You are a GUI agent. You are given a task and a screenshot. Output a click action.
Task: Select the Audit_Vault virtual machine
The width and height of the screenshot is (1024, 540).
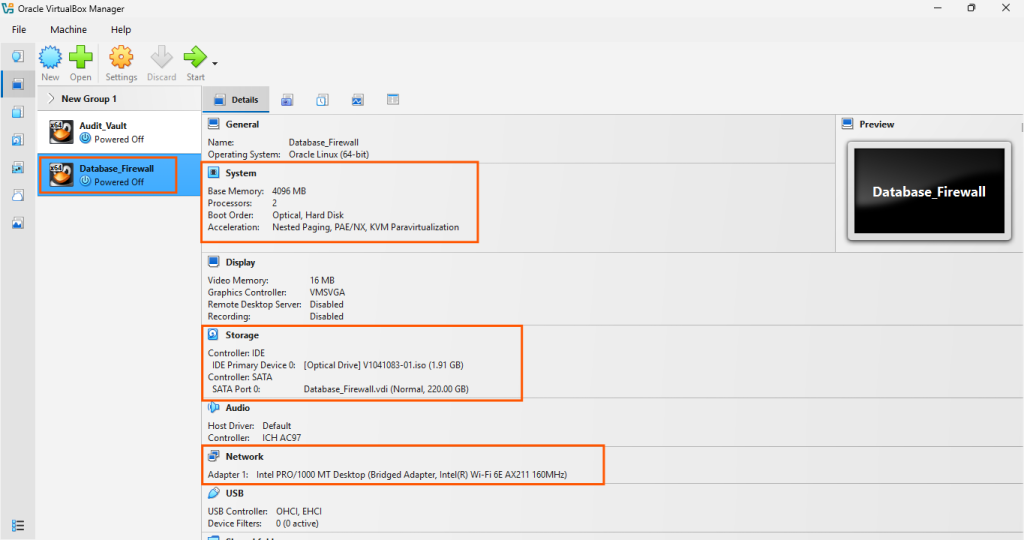119,132
